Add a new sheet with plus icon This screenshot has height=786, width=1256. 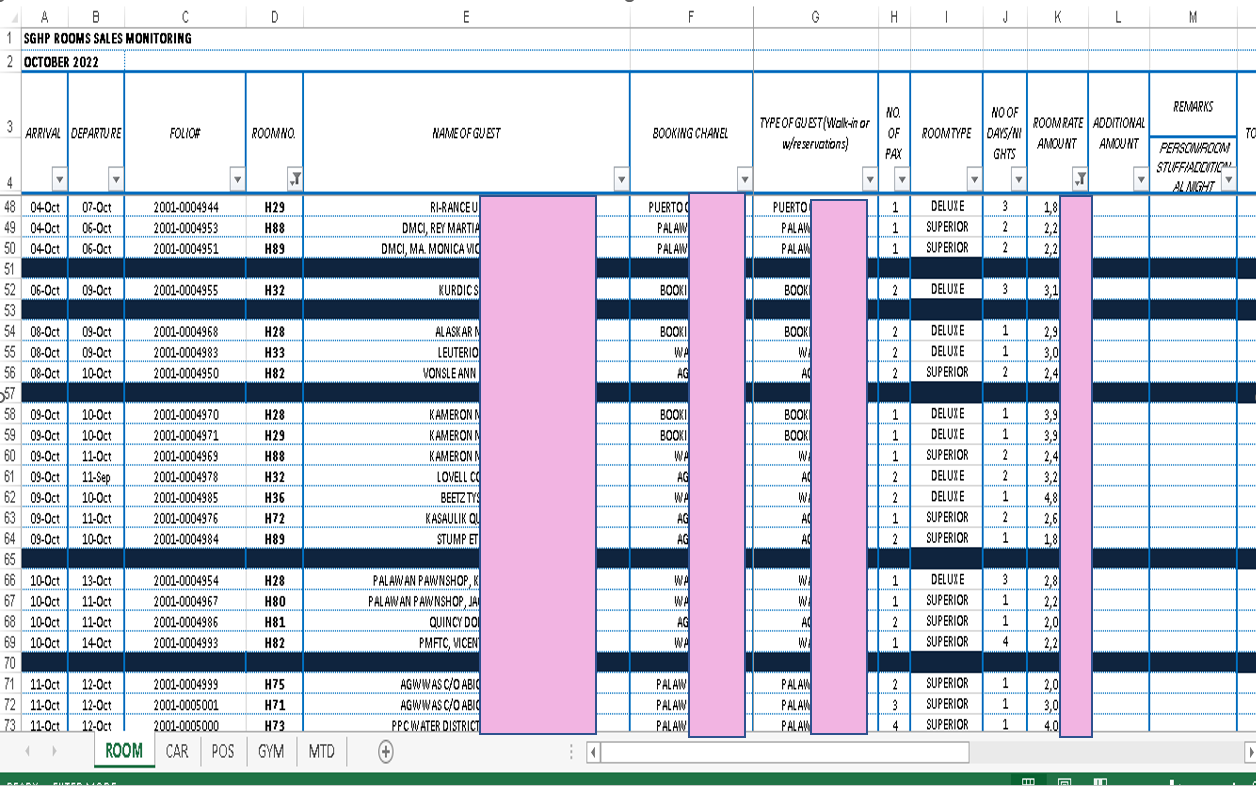tap(385, 752)
